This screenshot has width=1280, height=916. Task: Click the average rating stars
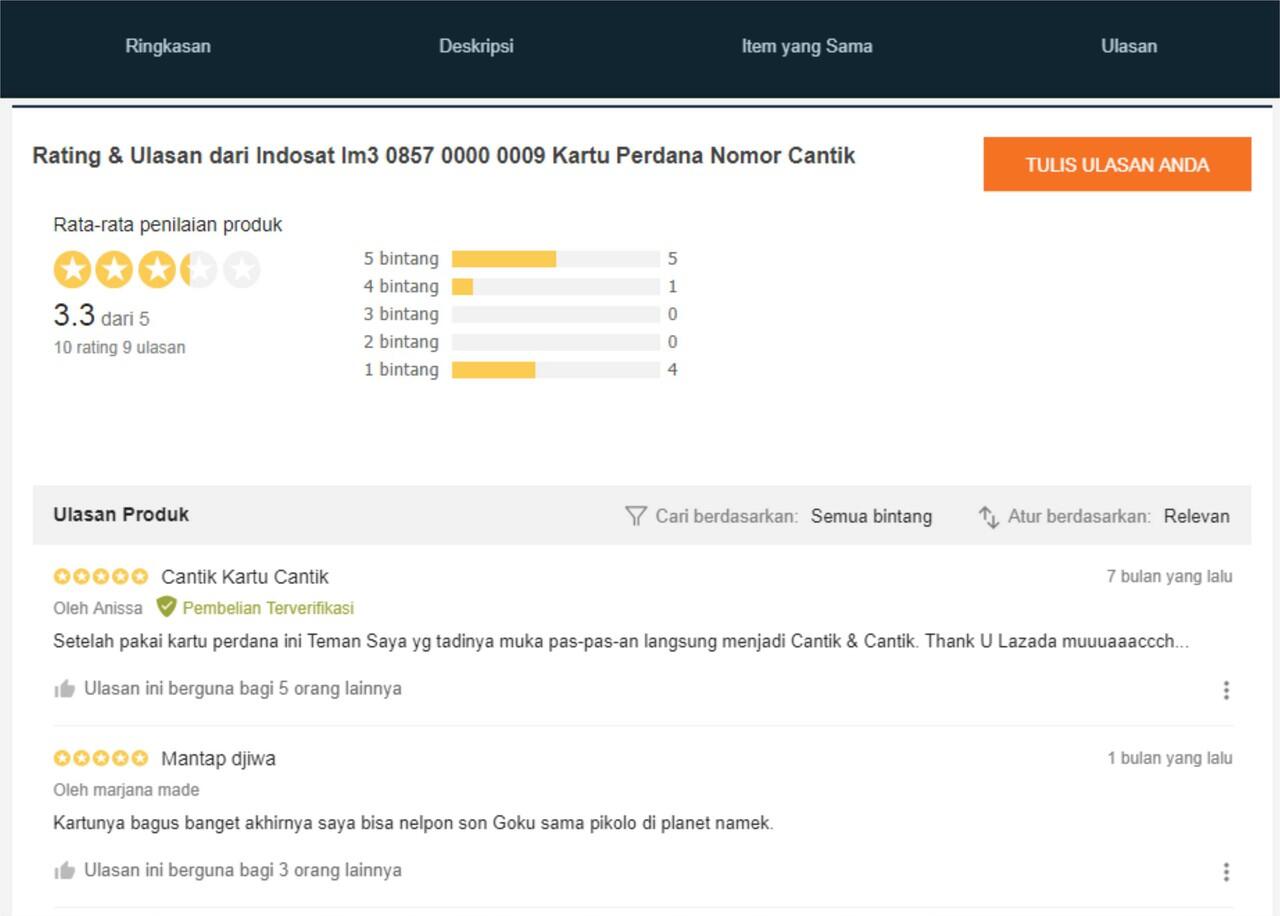157,270
